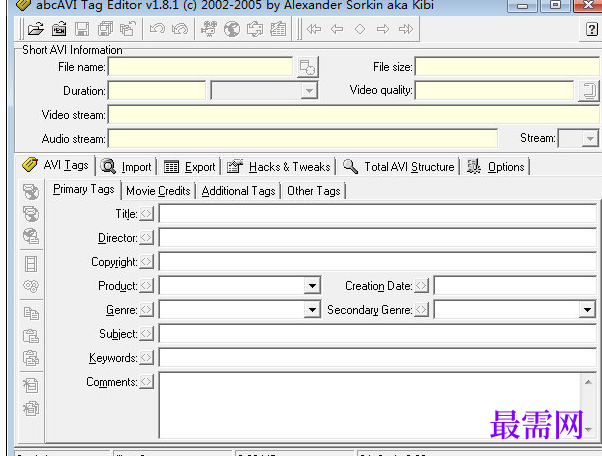
Task: Click the second sidebar disk icon
Action: point(31,214)
